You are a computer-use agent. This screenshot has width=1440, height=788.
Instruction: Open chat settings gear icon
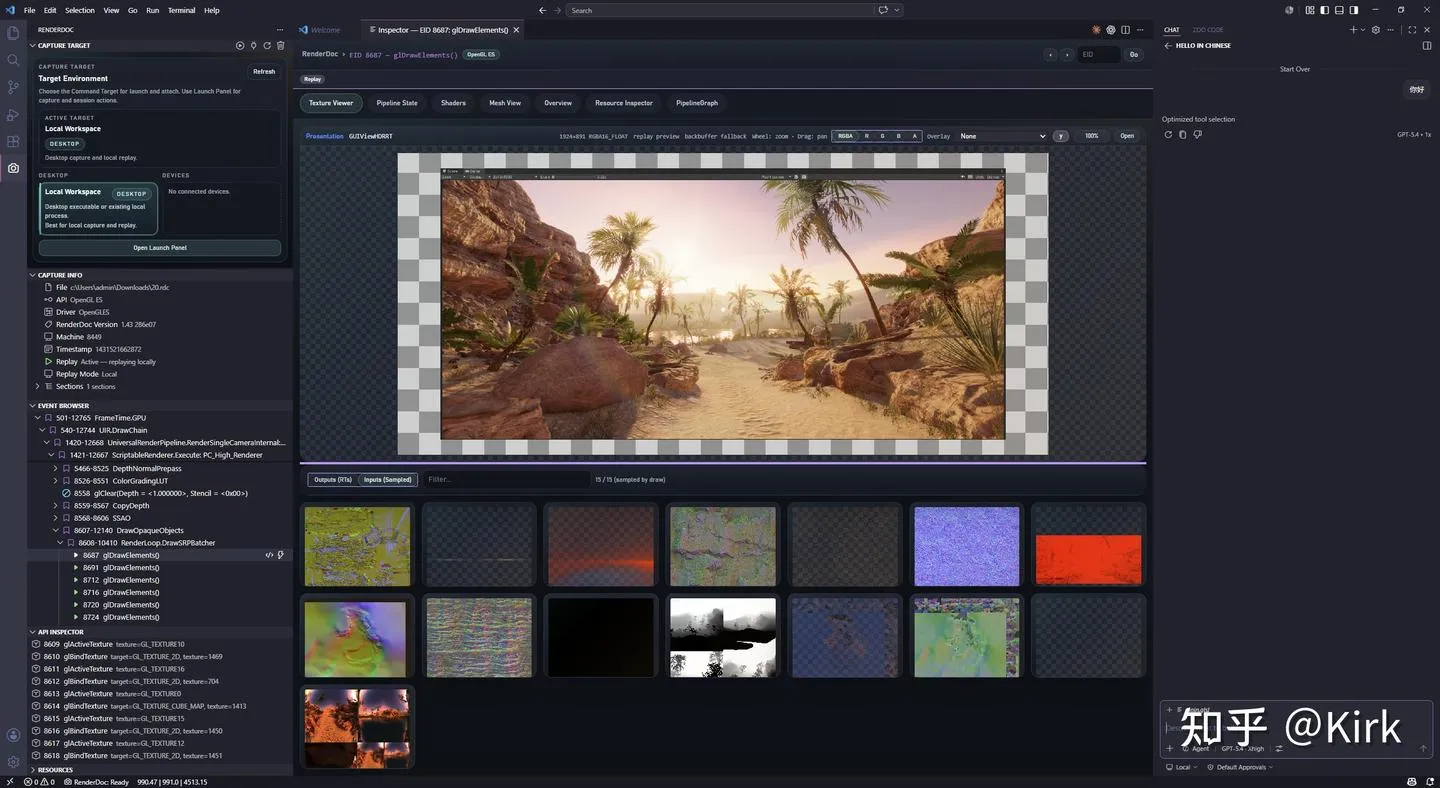(1376, 30)
